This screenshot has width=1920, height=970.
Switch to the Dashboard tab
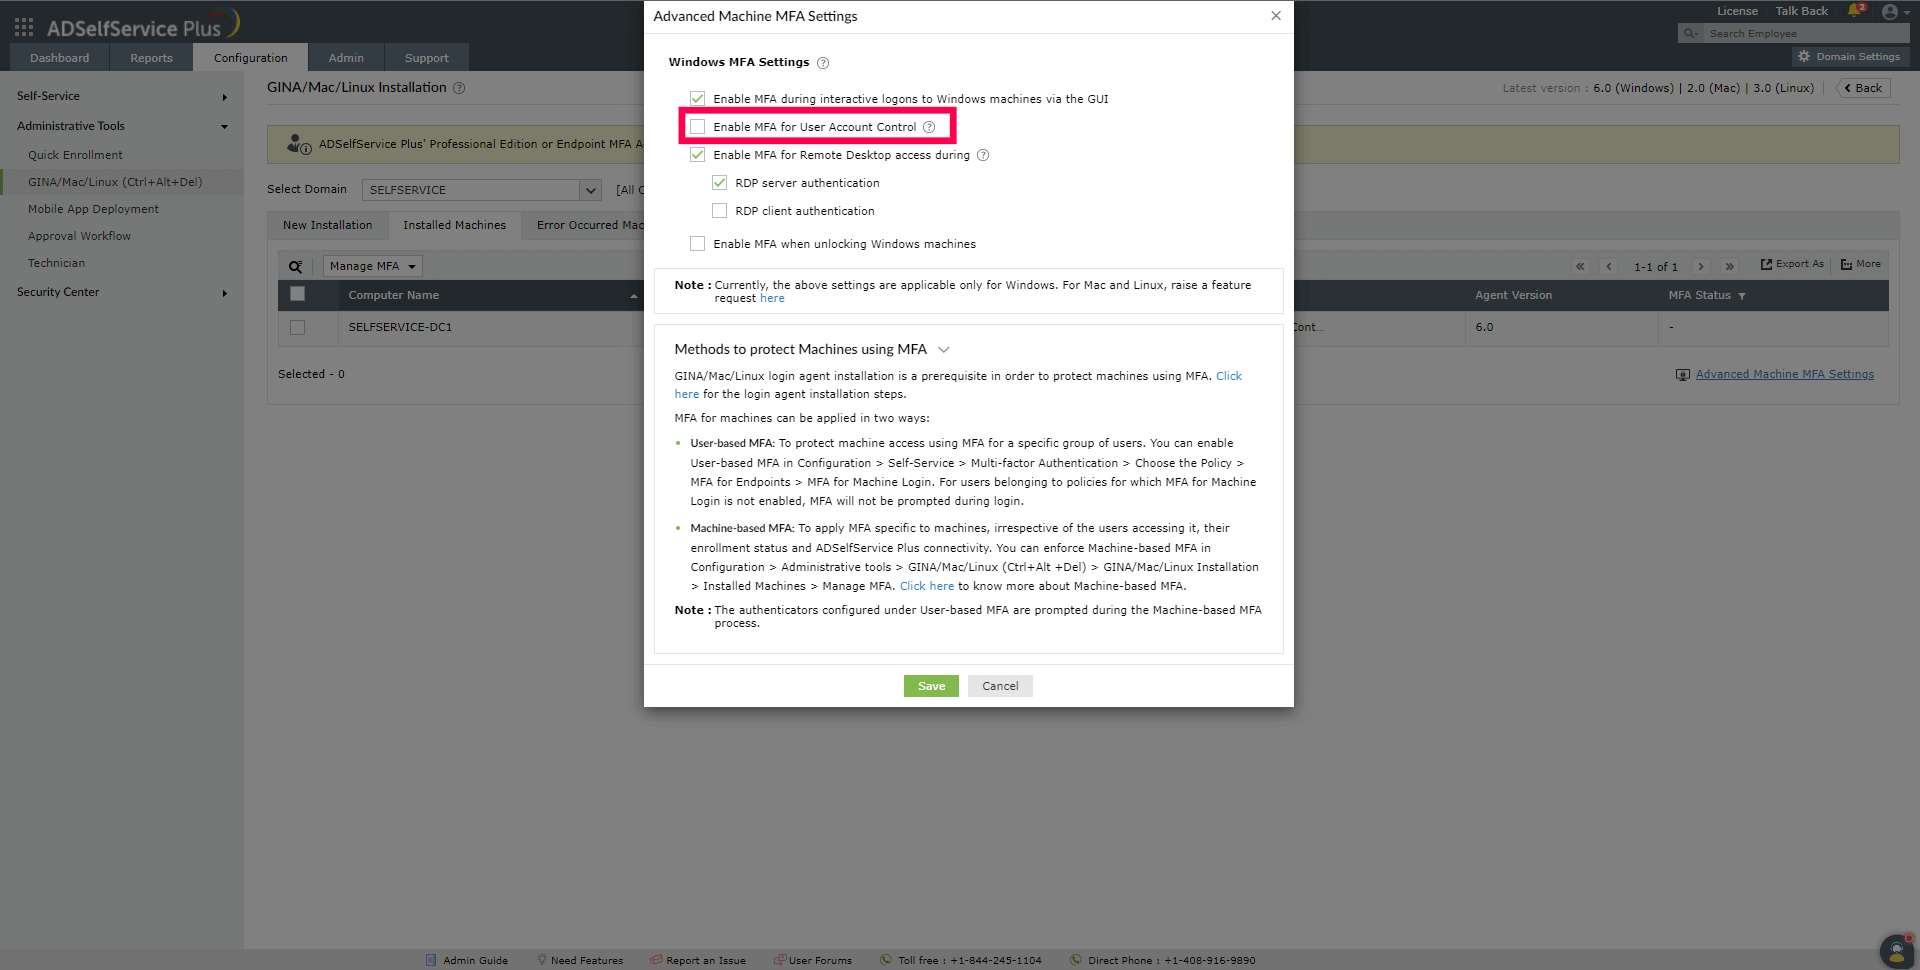[x=60, y=58]
